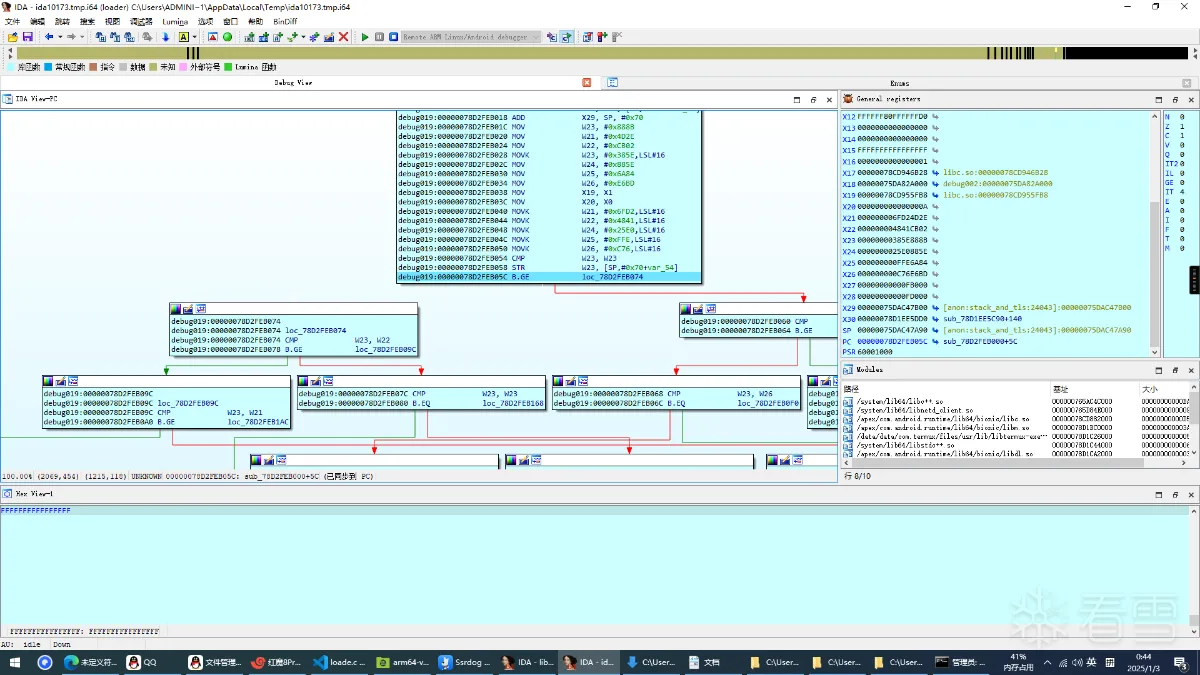The width and height of the screenshot is (1200, 675).
Task: Follow the jump arrow beside X29 value
Action: 936,308
